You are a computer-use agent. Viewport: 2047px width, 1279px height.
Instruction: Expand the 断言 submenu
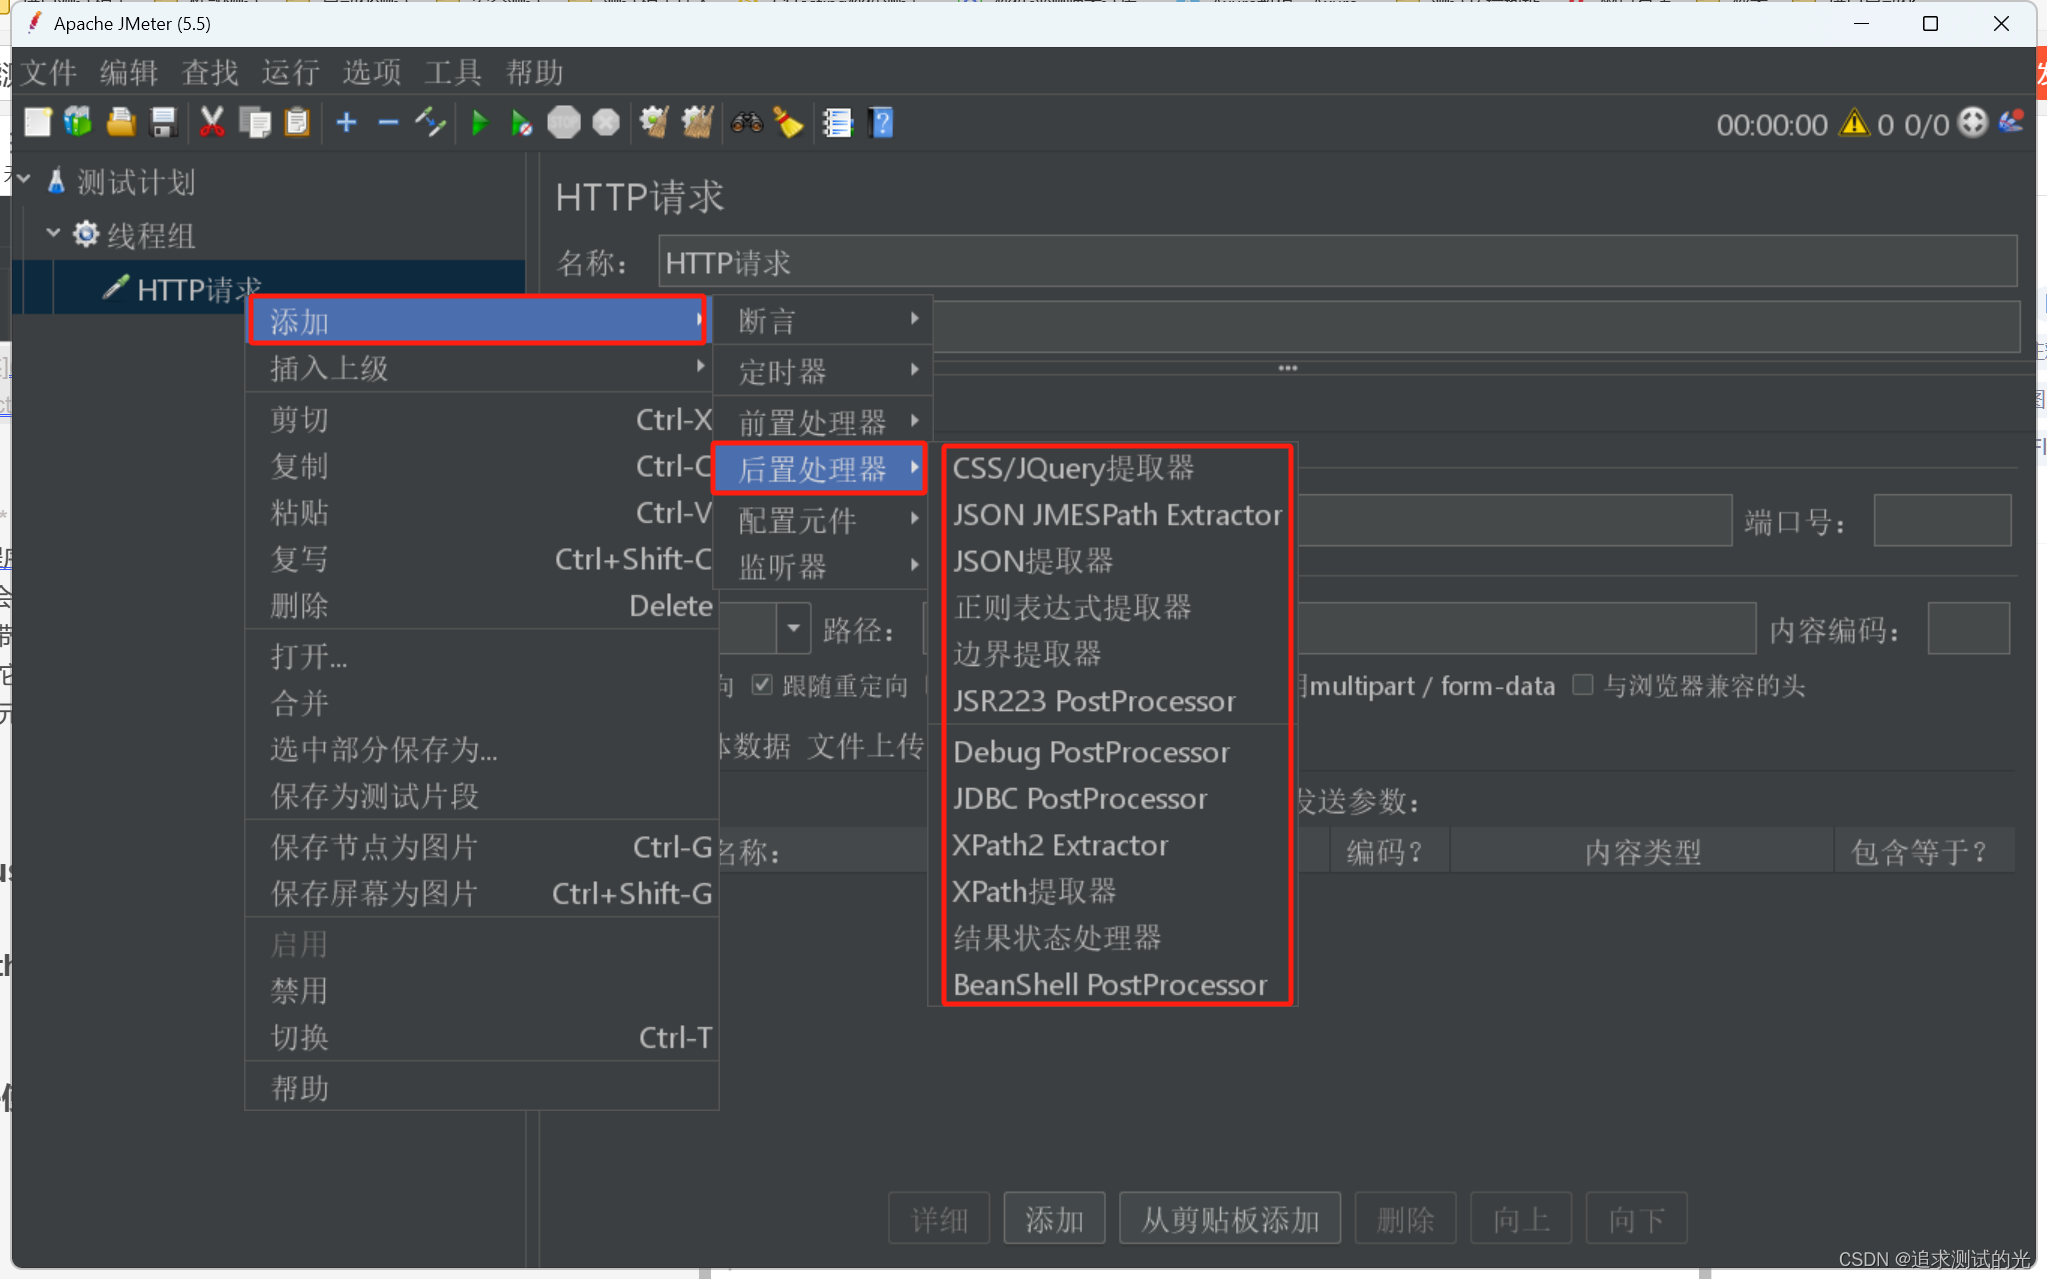pyautogui.click(x=823, y=320)
